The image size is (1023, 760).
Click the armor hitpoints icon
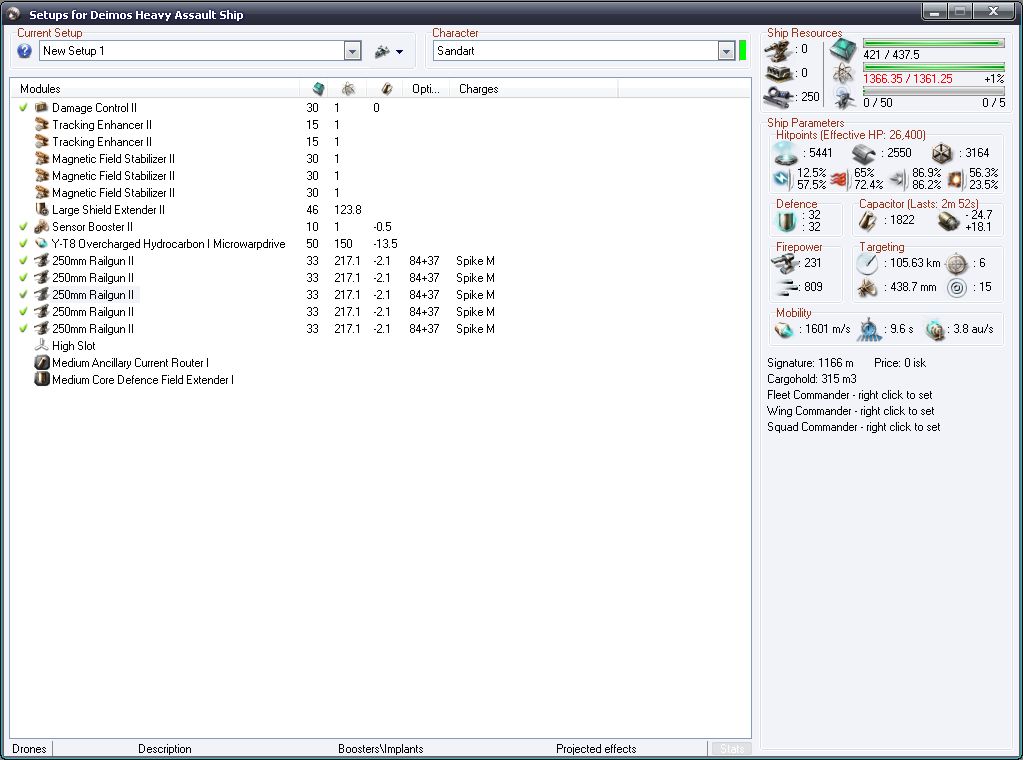pos(864,153)
